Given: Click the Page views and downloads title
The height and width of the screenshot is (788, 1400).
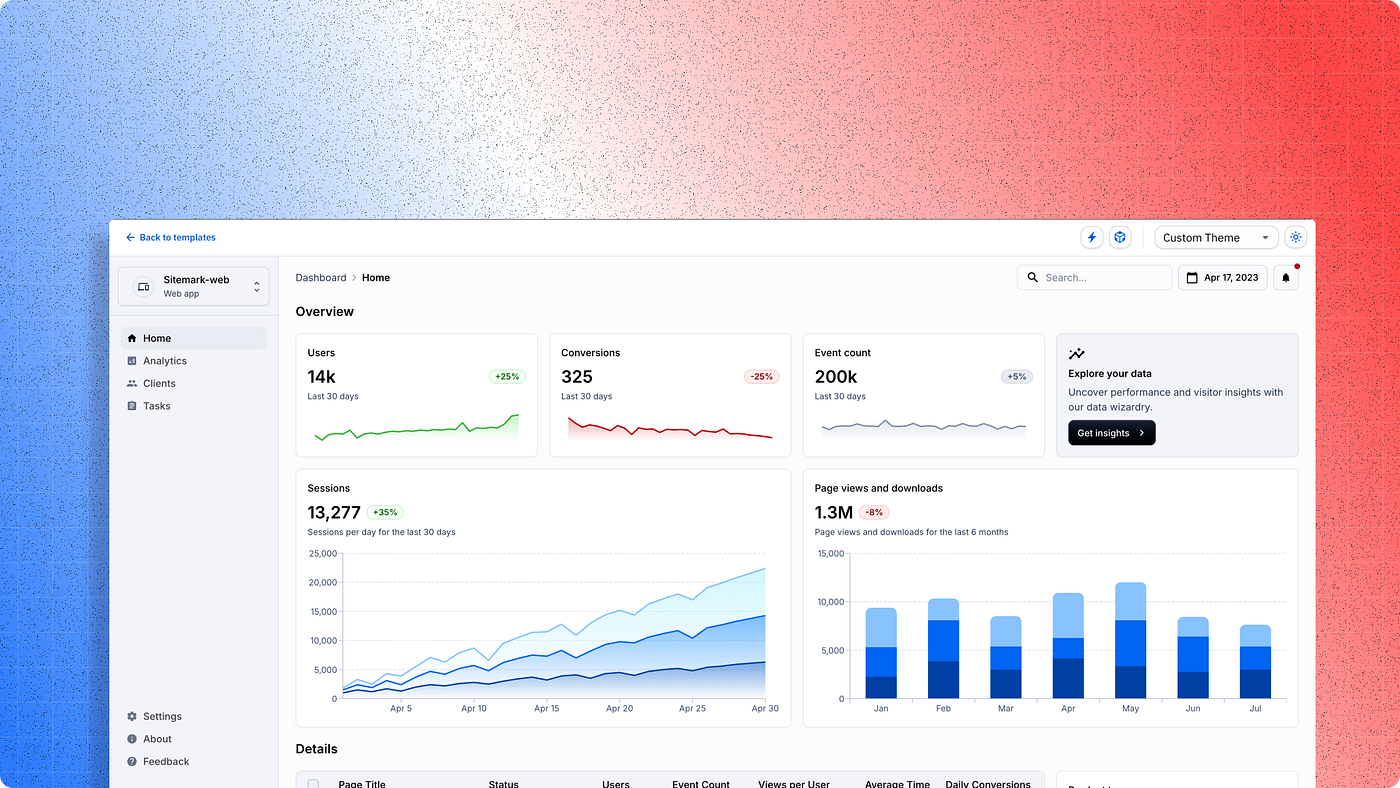Looking at the screenshot, I should tap(879, 488).
